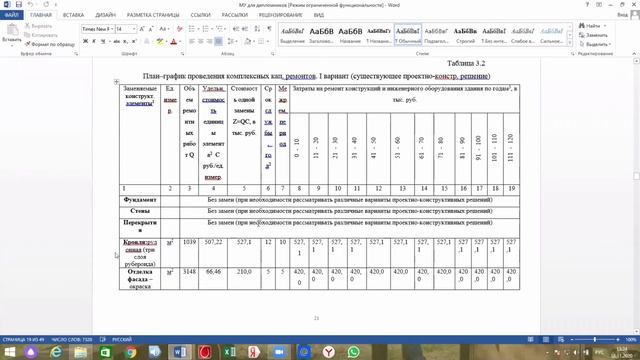The height and width of the screenshot is (360, 640).
Task: Open WhatsApp from the taskbar
Action: 353,352
